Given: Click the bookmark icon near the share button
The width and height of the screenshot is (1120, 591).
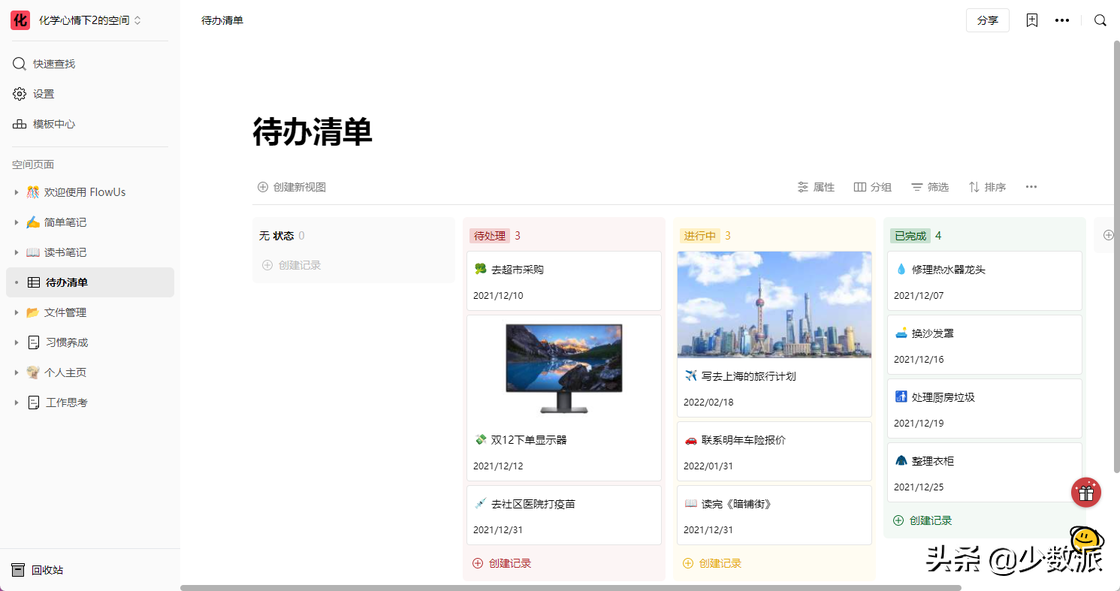Looking at the screenshot, I should pos(1031,20).
